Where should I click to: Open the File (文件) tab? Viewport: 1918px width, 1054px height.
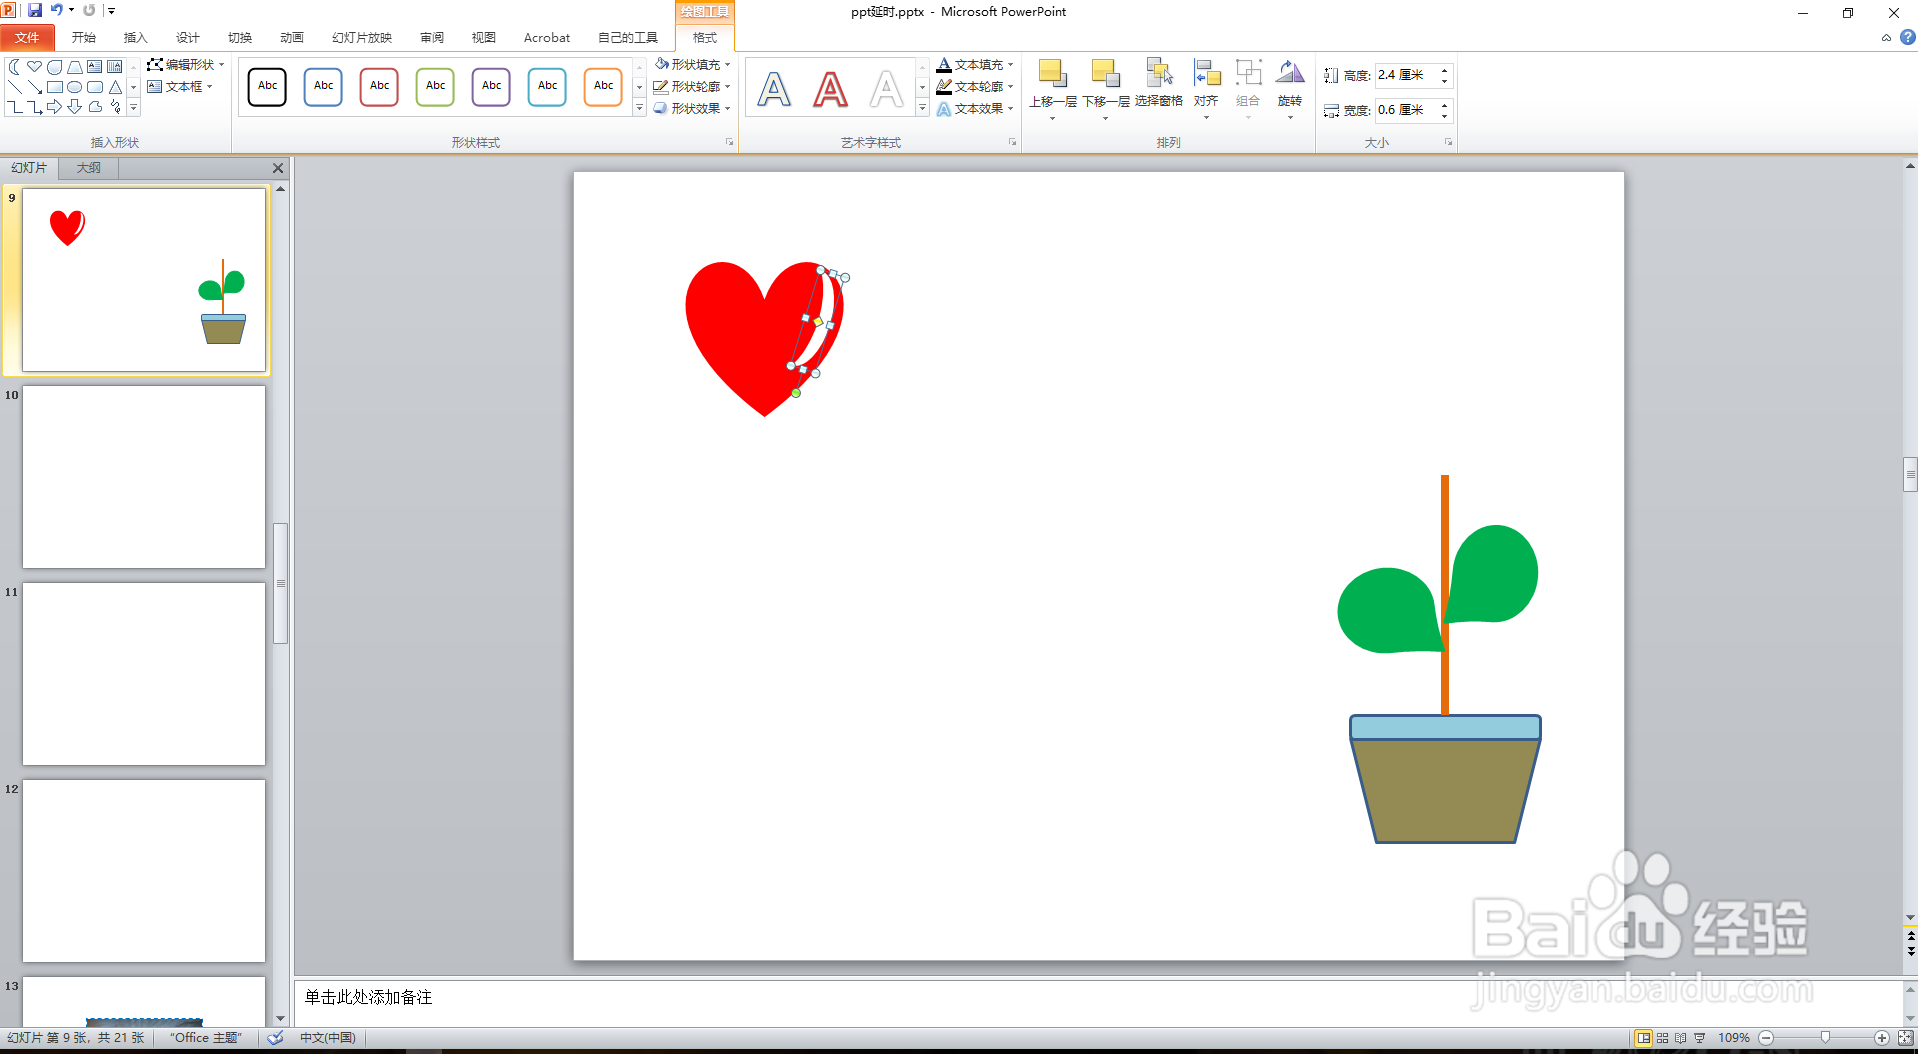(x=28, y=37)
